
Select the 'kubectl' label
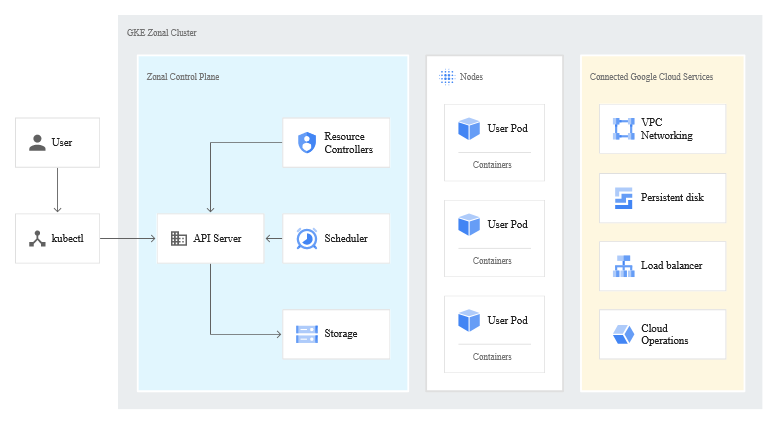[67, 239]
